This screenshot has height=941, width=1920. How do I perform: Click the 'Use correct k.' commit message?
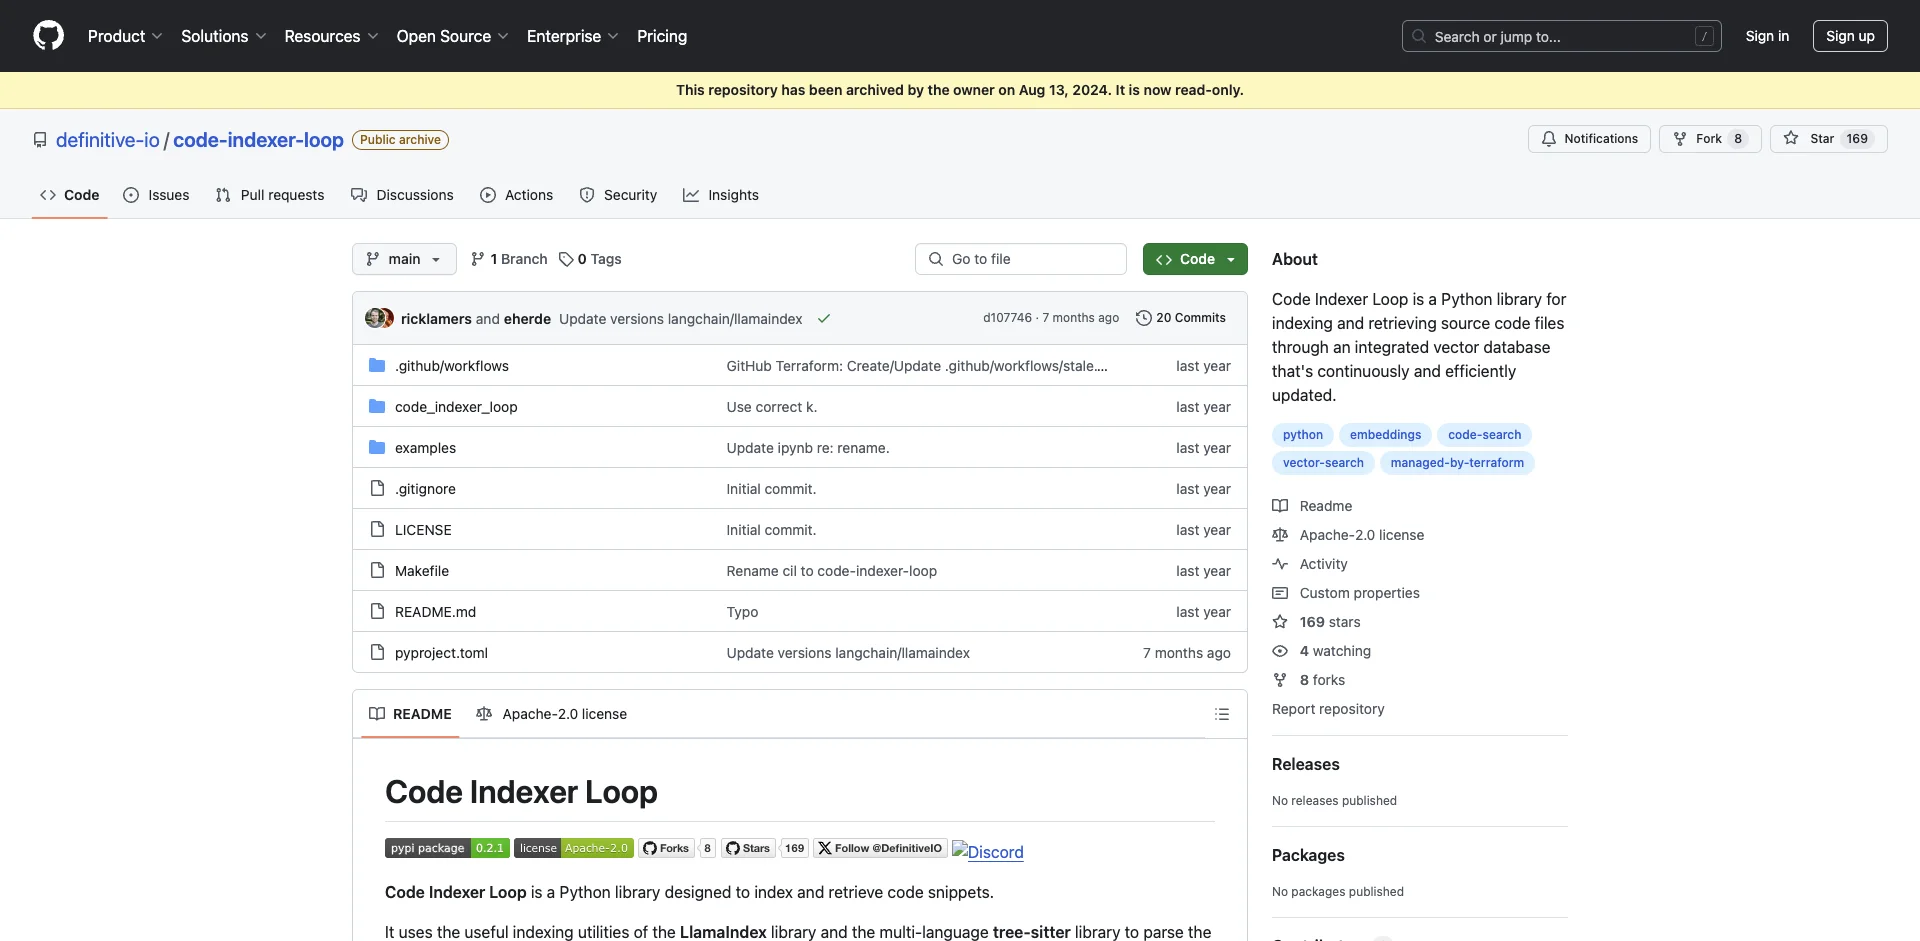[x=772, y=407]
